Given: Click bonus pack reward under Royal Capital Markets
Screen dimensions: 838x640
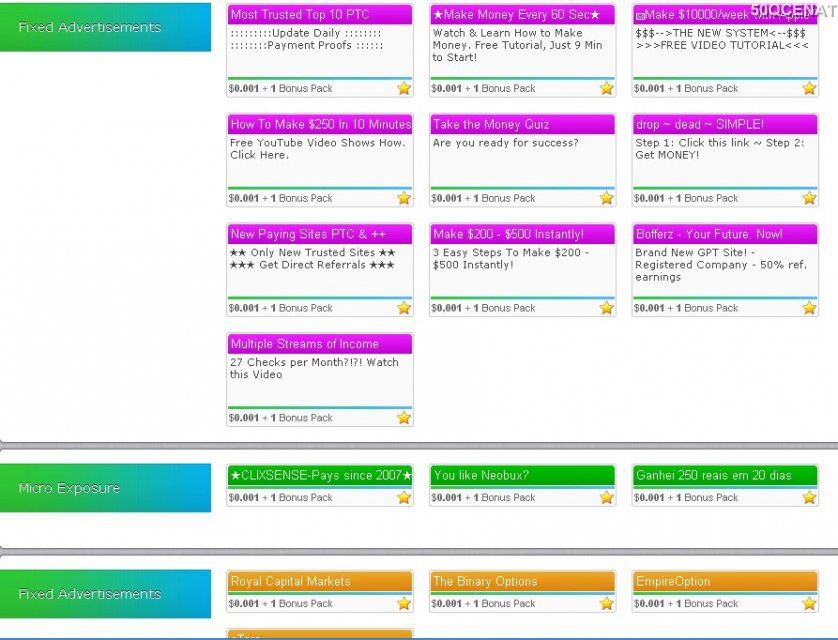Looking at the screenshot, I should (281, 604).
